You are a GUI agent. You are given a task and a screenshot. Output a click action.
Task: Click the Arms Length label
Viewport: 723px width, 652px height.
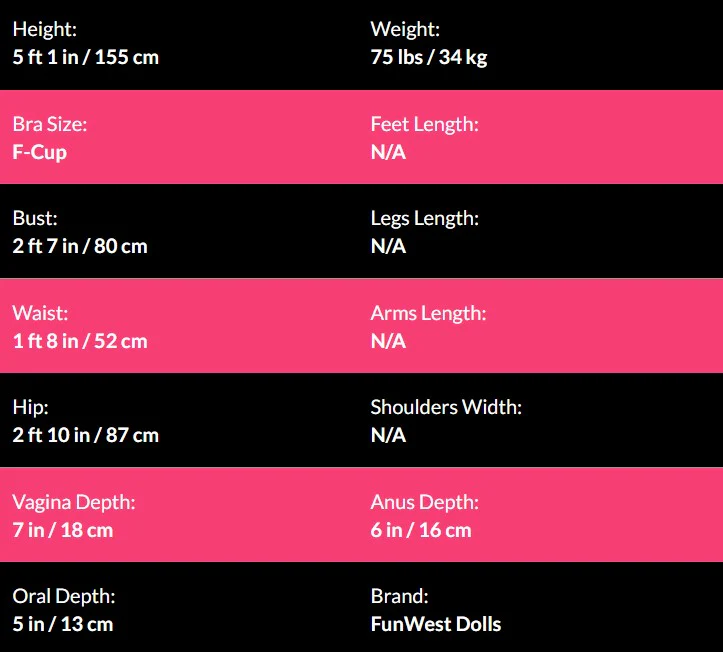pyautogui.click(x=428, y=313)
